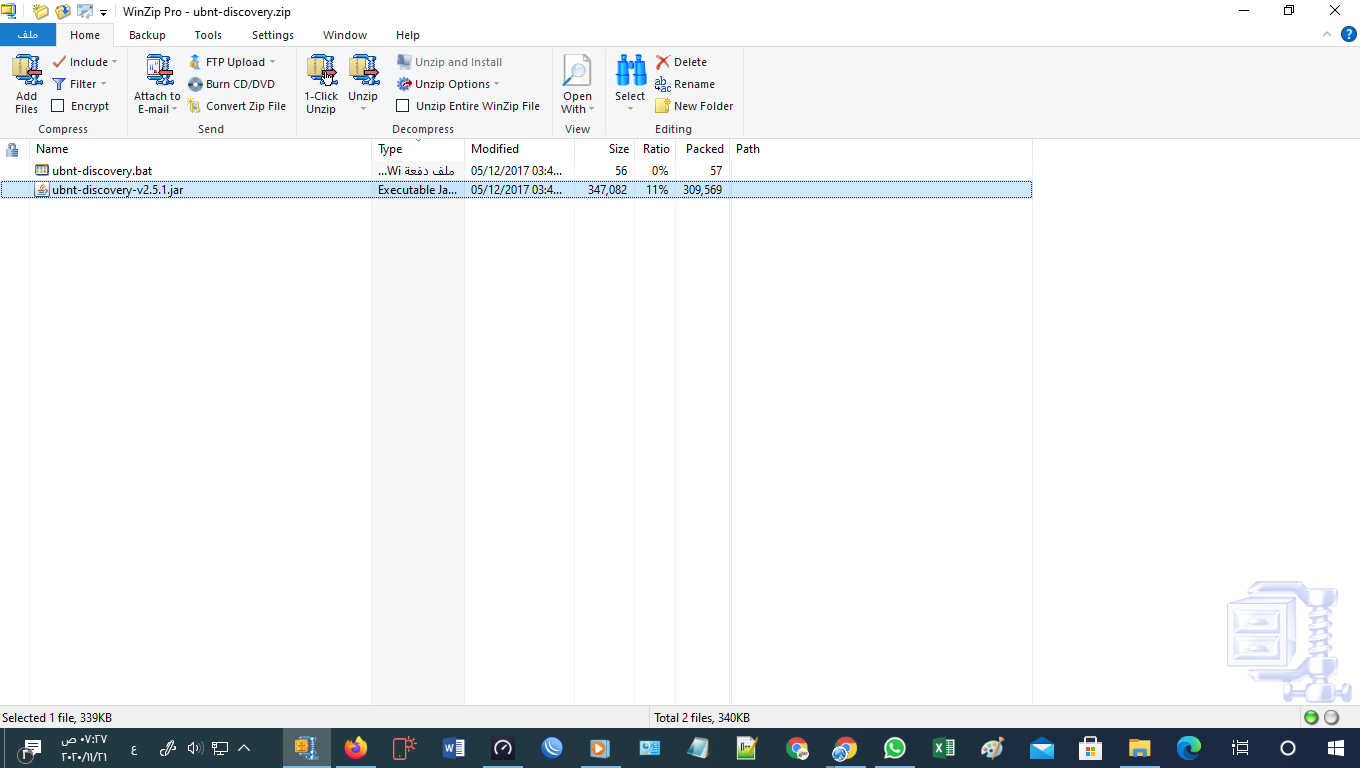Open Firefox from the taskbar
This screenshot has height=768, width=1360.
click(356, 748)
